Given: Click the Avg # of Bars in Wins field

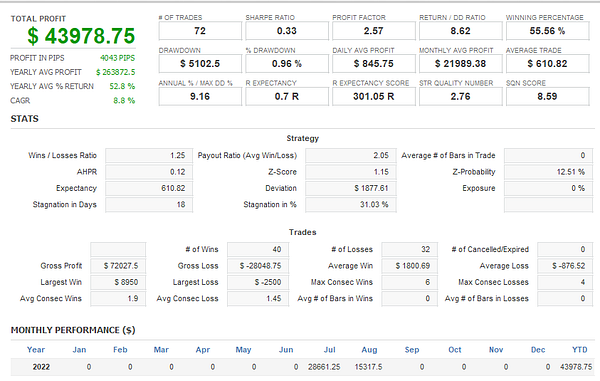Looking at the screenshot, I should click(x=409, y=299).
